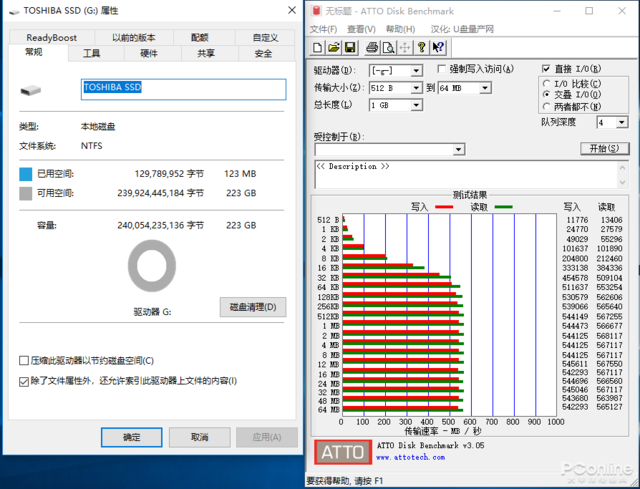The width and height of the screenshot is (640, 489).
Task: Click the OK button in properties dialog
Action: tap(131, 438)
